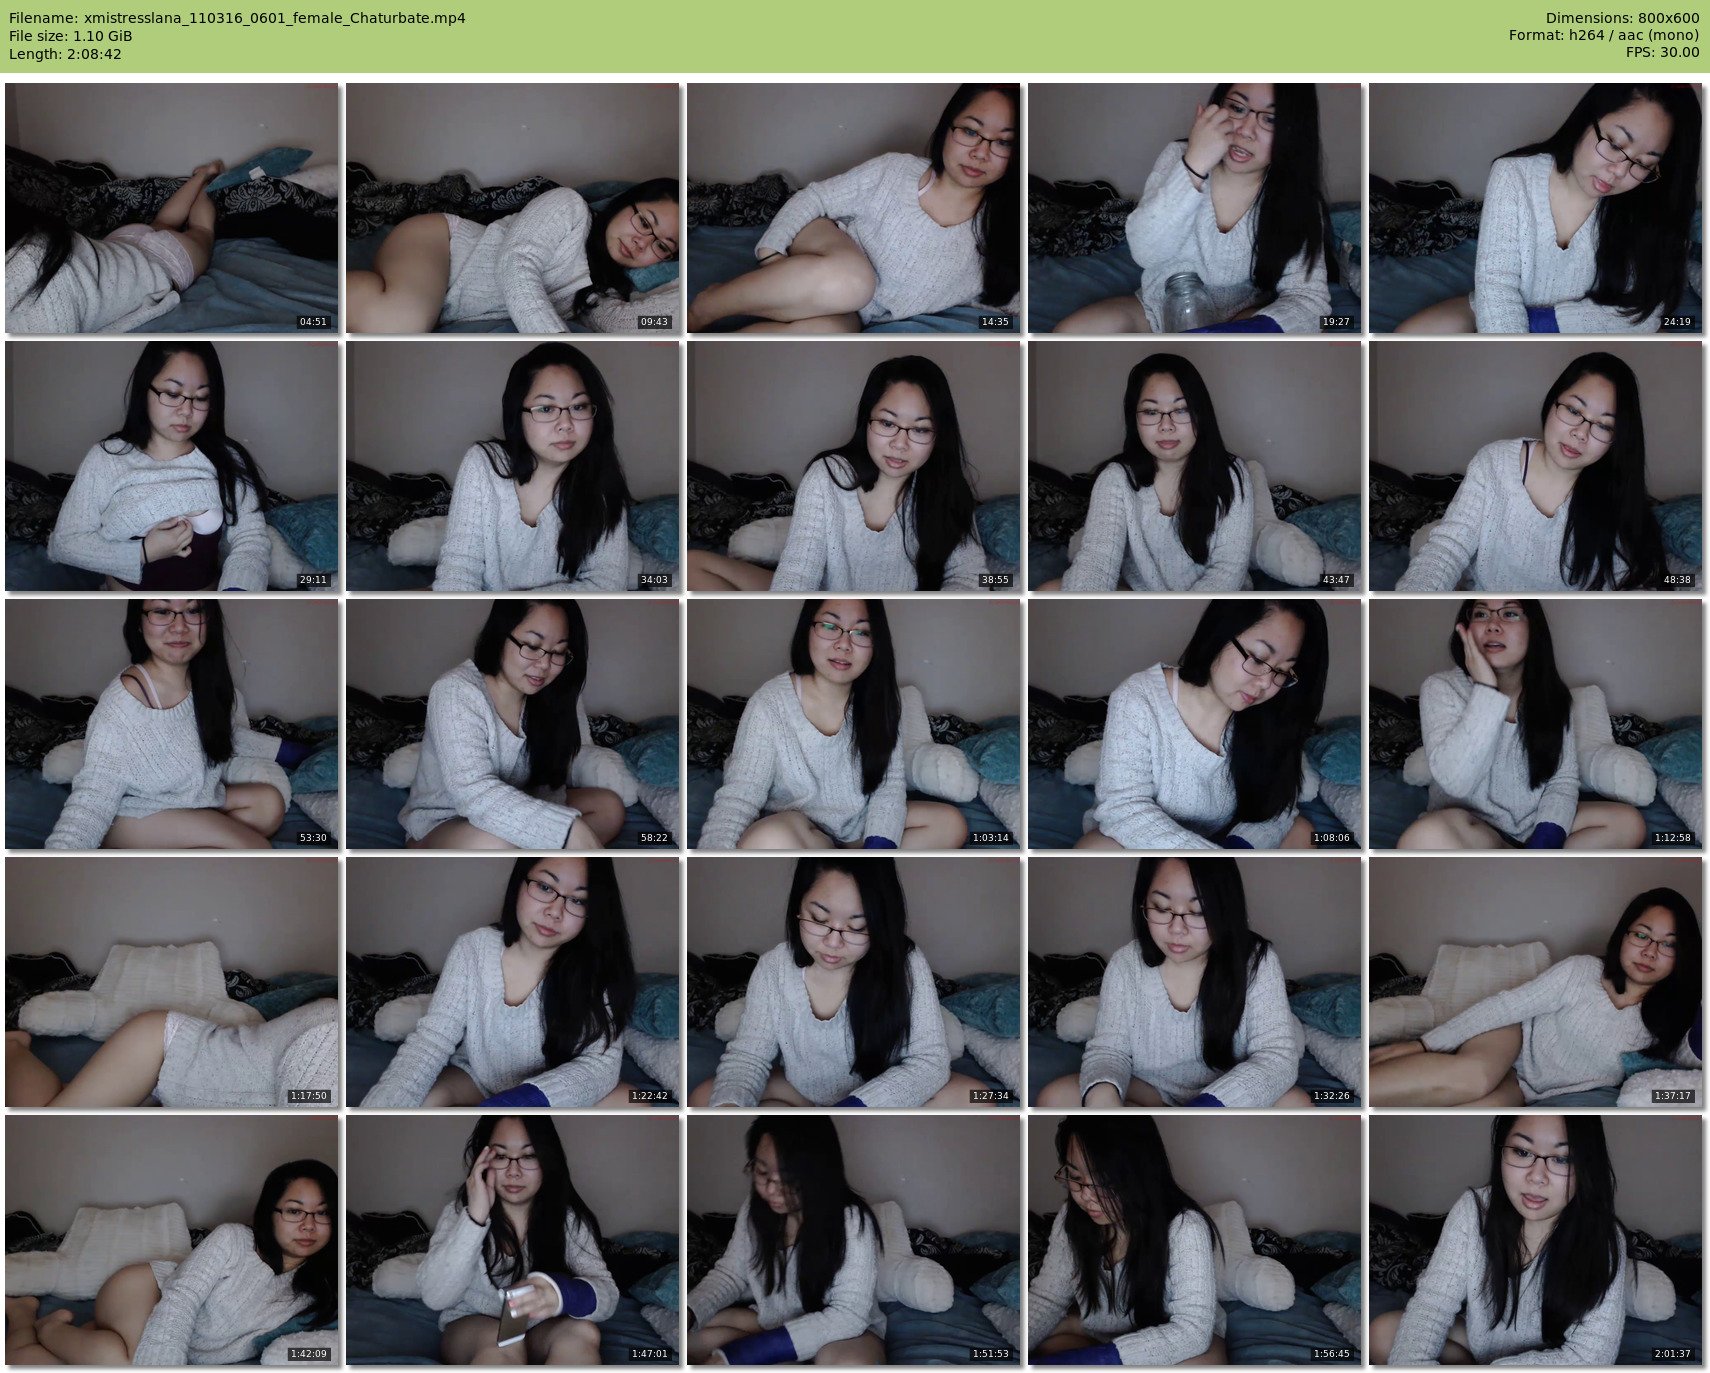
Task: Select the thumbnail timestamped 09:43
Action: point(513,208)
